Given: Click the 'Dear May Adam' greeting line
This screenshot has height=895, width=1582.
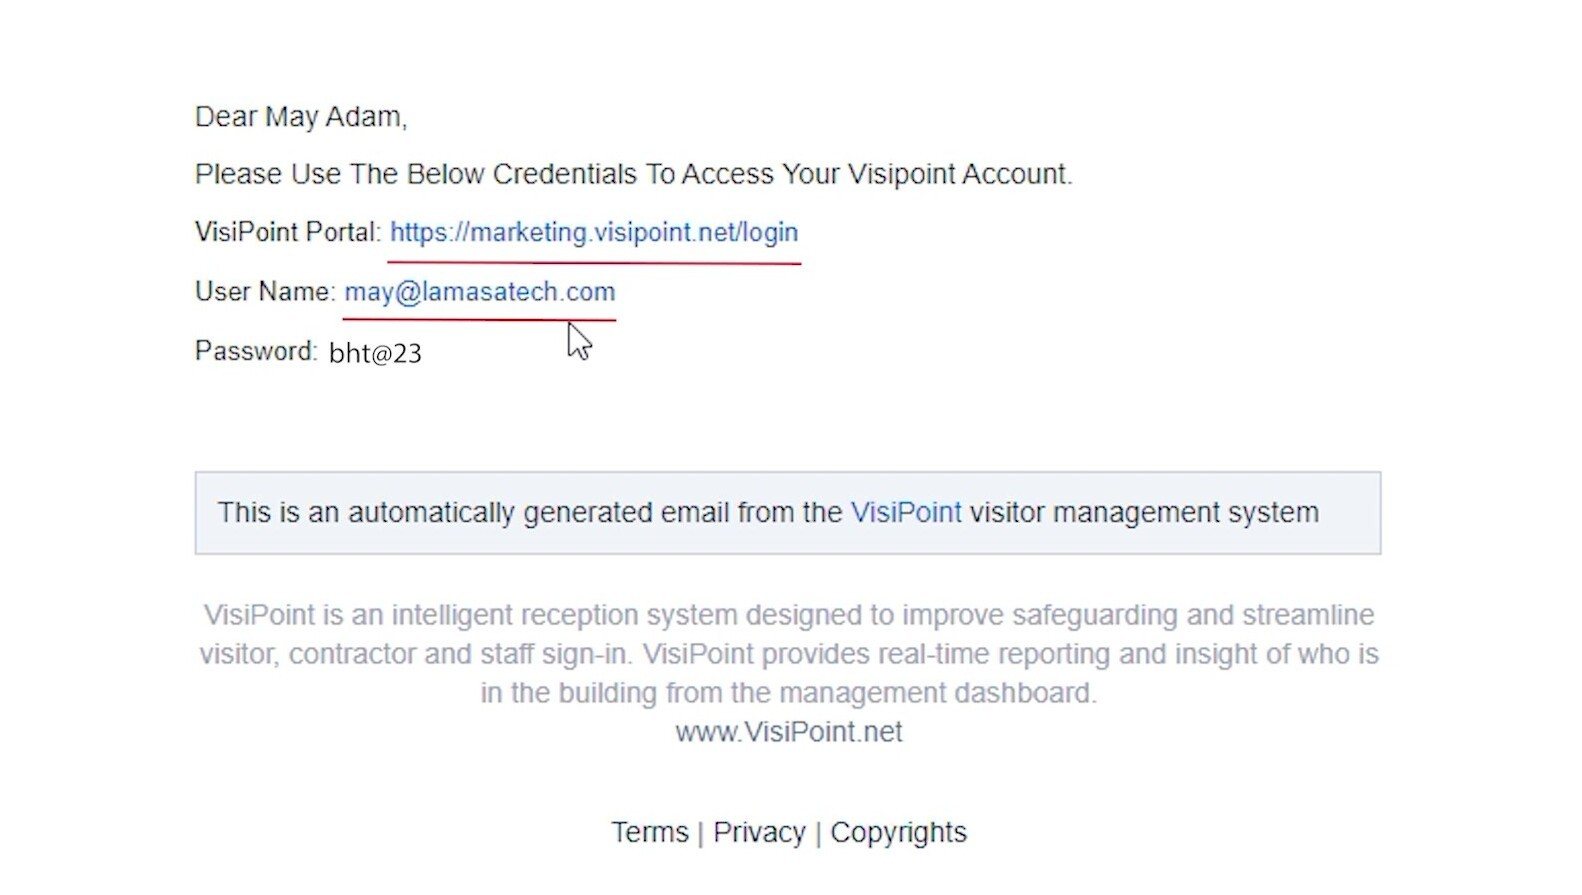Looking at the screenshot, I should [301, 117].
